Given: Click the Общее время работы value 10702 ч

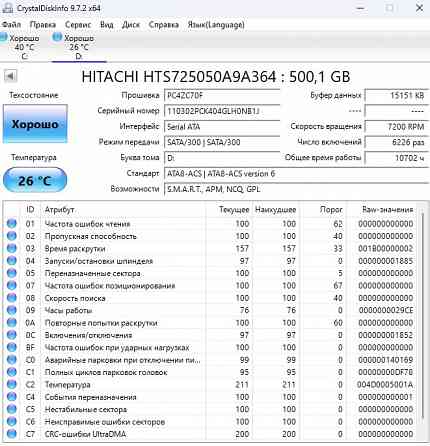Looking at the screenshot, I should pyautogui.click(x=397, y=158).
